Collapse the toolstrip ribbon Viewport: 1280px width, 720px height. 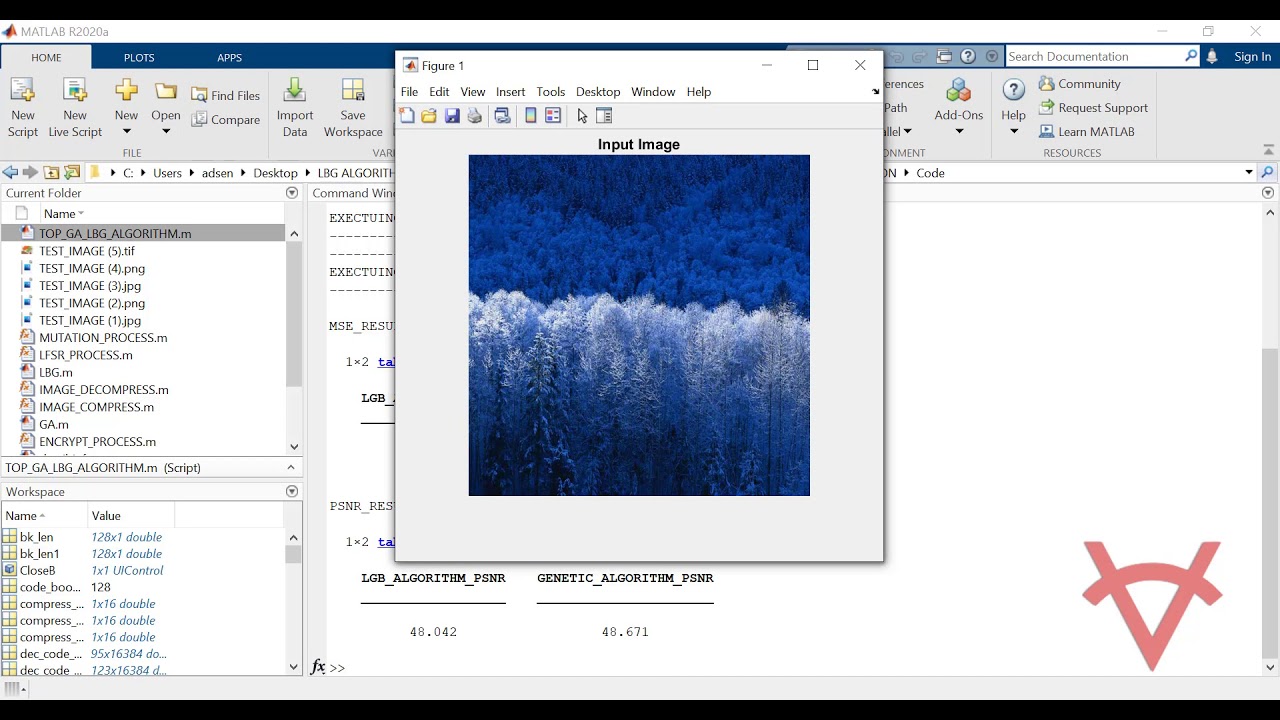click(x=1268, y=150)
